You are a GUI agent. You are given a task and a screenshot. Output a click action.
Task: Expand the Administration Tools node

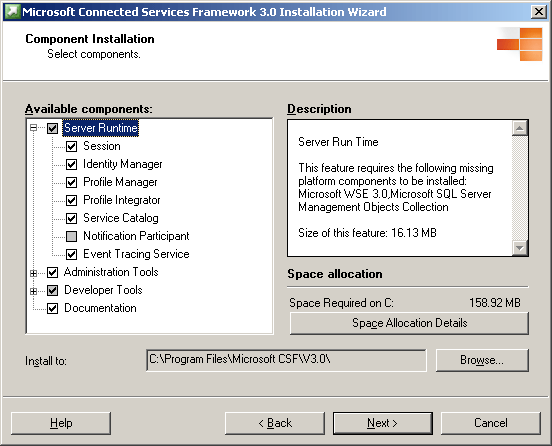tap(33, 273)
